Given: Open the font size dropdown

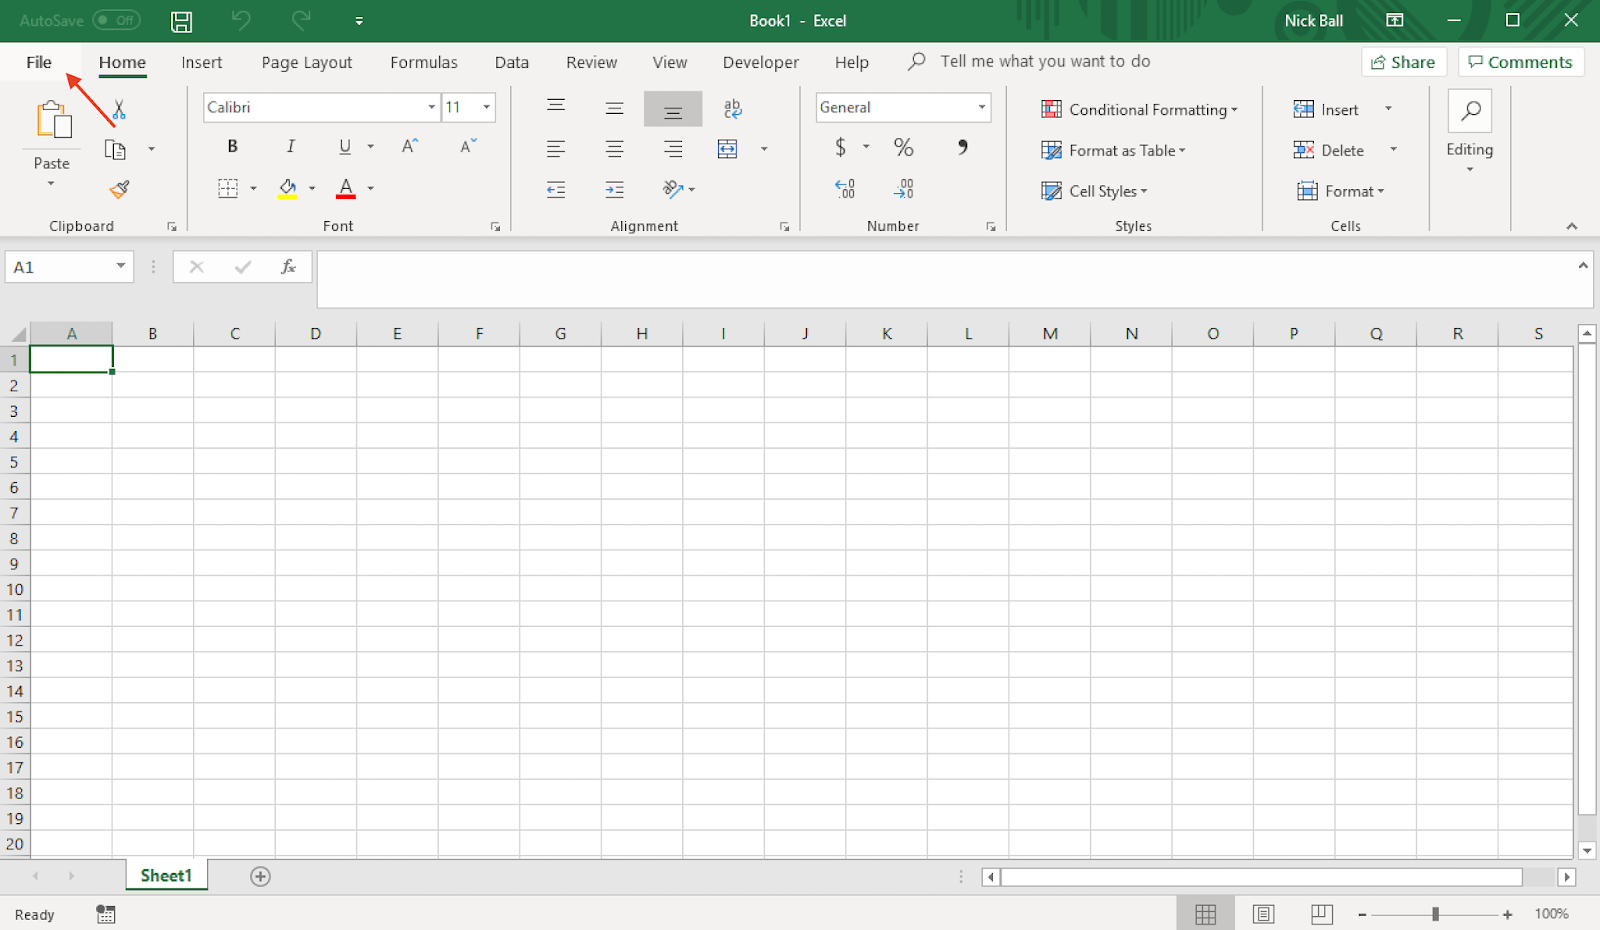Looking at the screenshot, I should click(x=487, y=107).
